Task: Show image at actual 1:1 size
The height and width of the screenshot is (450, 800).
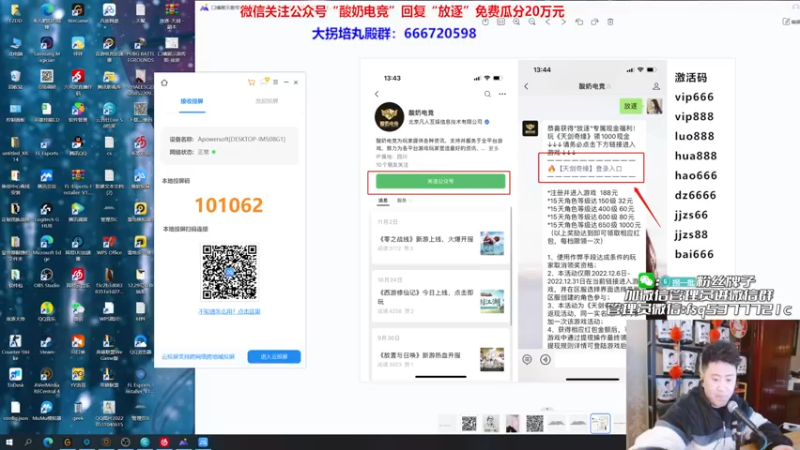Action: [501, 22]
